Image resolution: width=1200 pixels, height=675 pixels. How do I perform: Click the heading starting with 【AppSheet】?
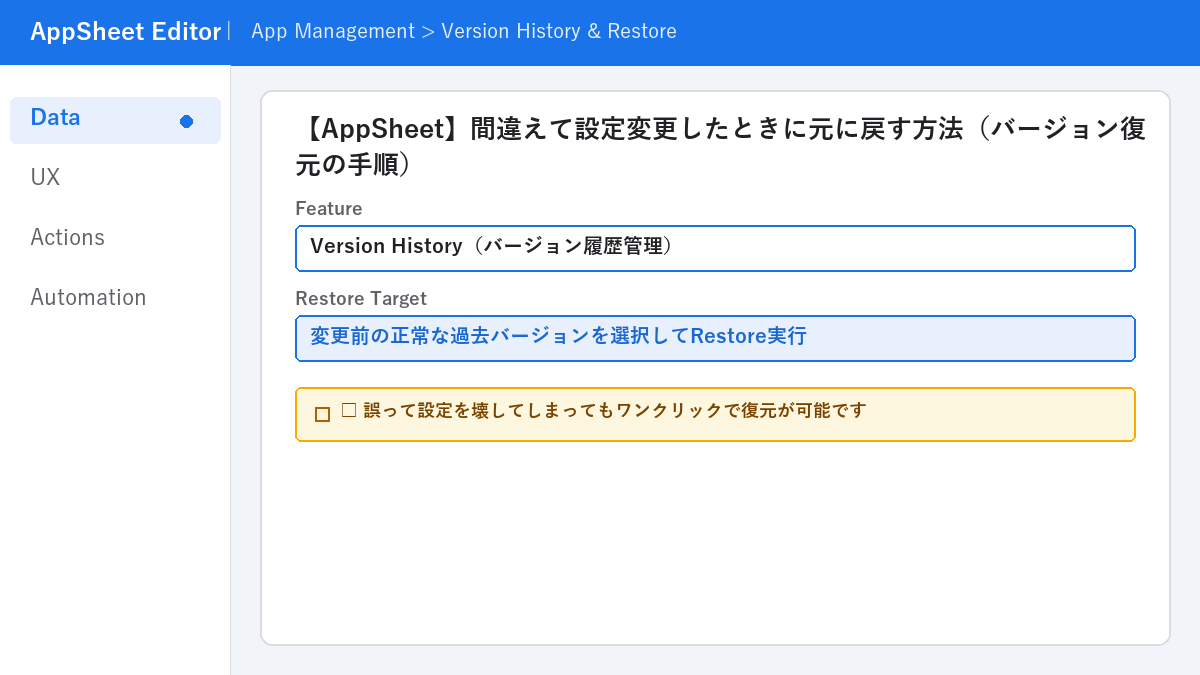coord(721,147)
